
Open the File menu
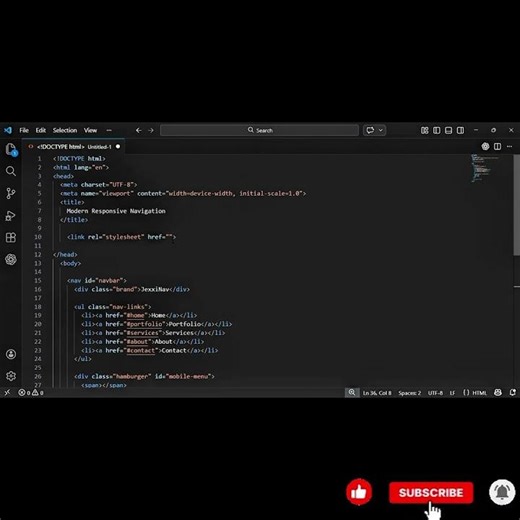(24, 130)
